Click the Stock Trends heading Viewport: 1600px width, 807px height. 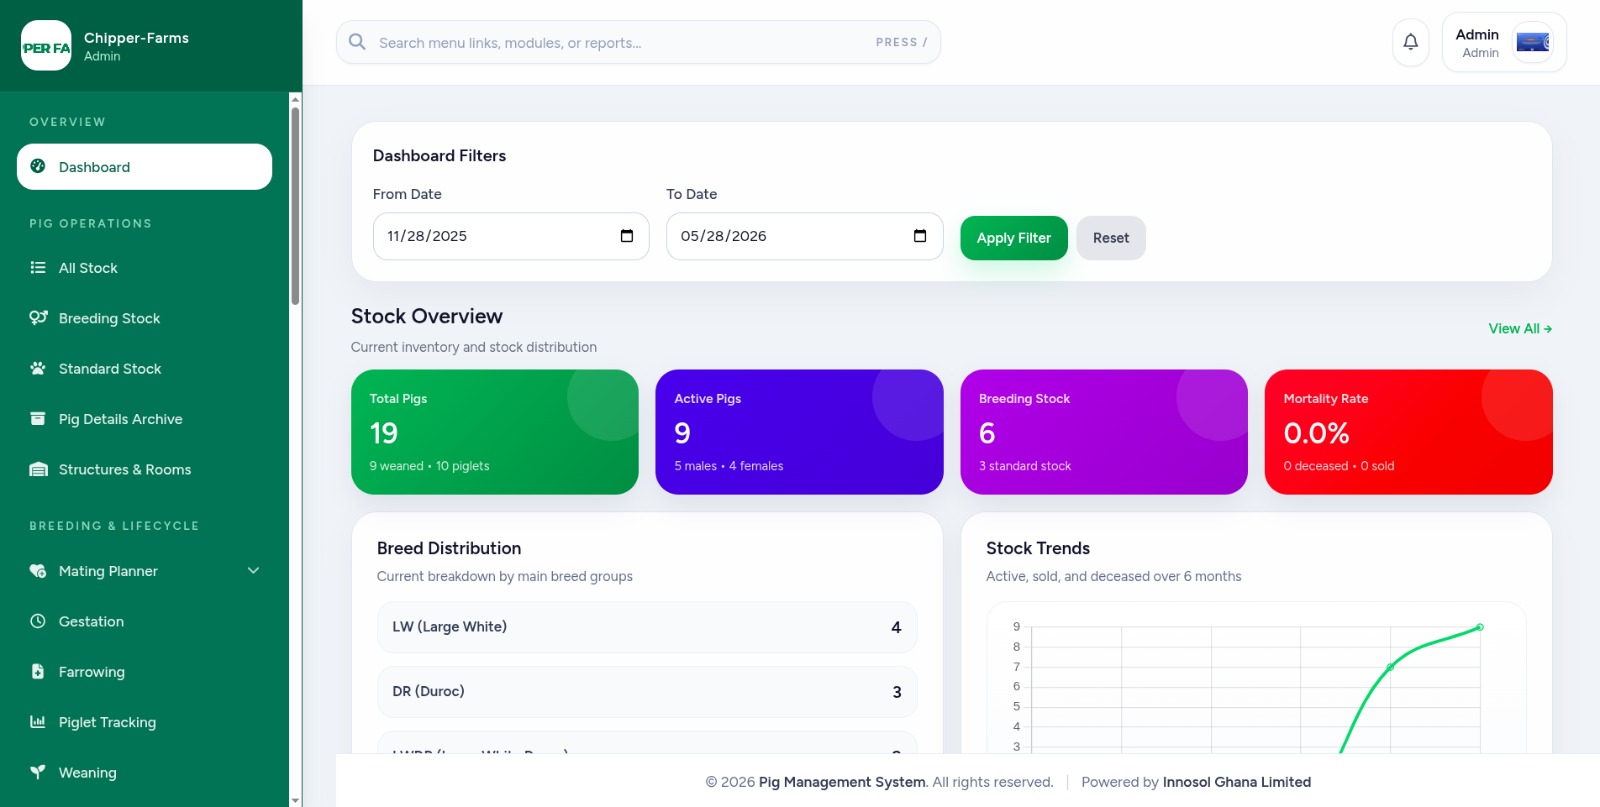click(1038, 548)
